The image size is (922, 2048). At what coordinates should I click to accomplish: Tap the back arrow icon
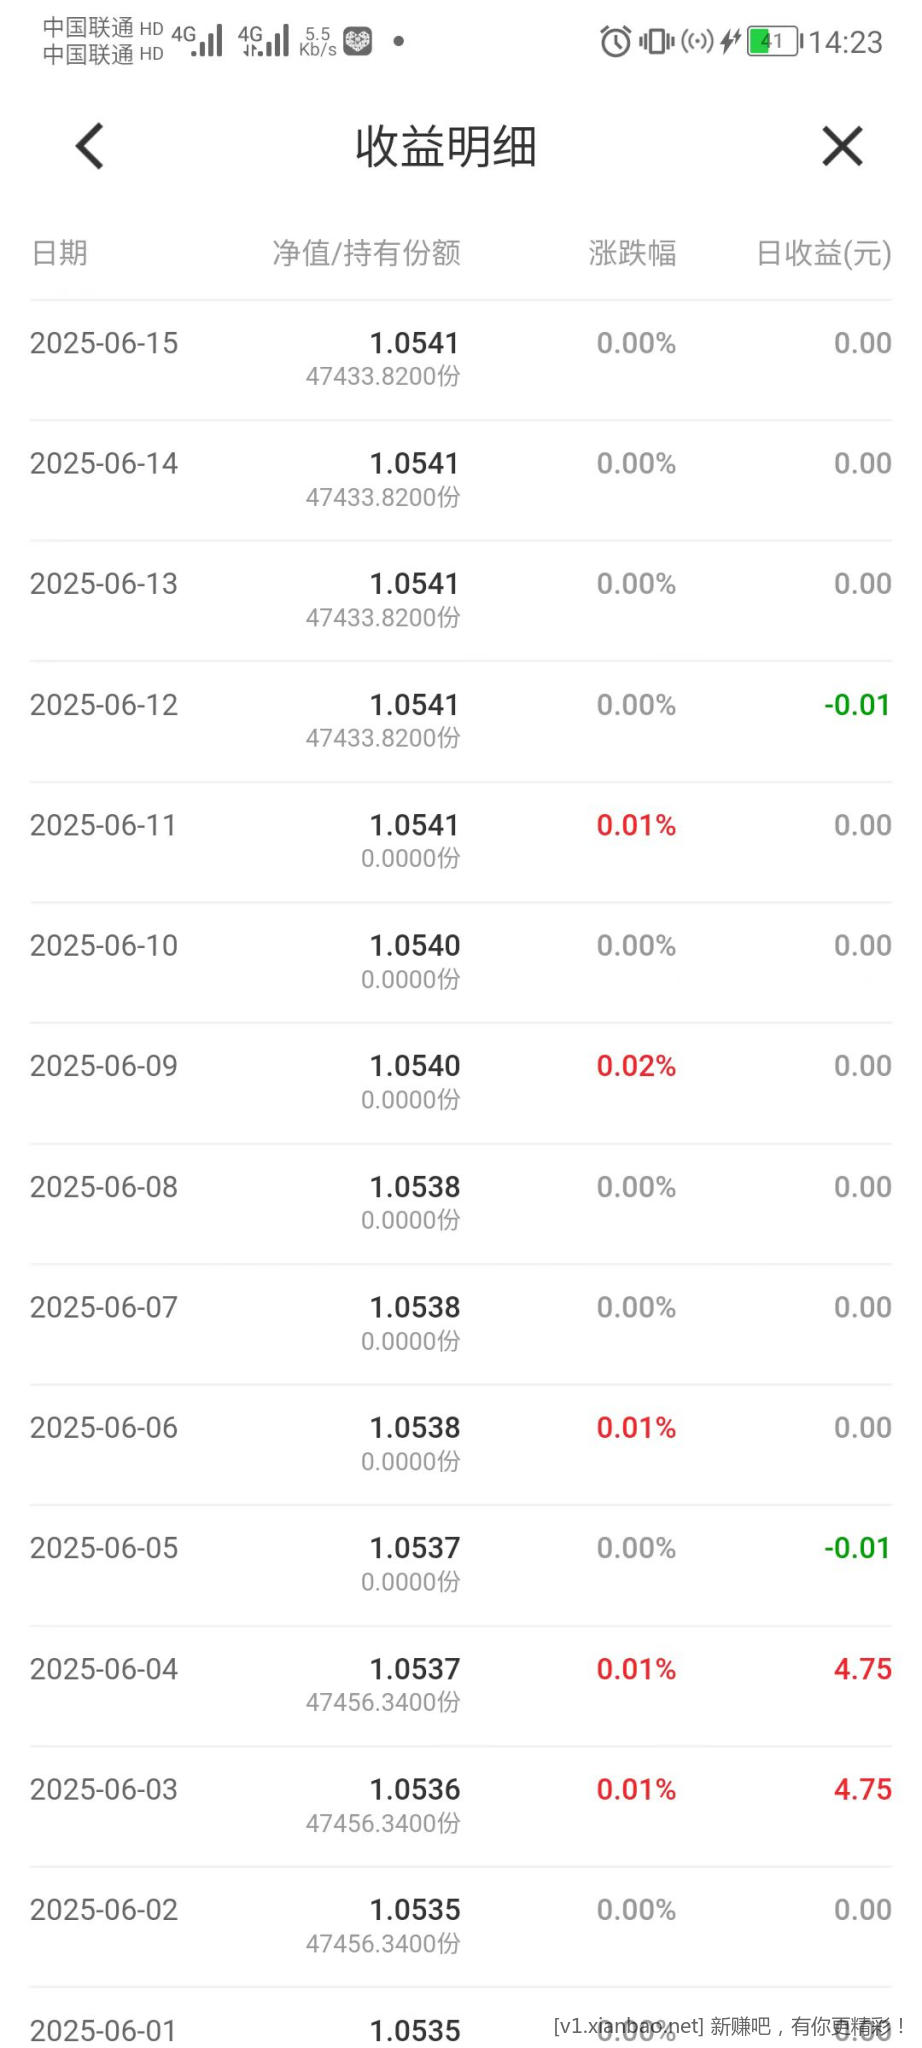[x=90, y=147]
